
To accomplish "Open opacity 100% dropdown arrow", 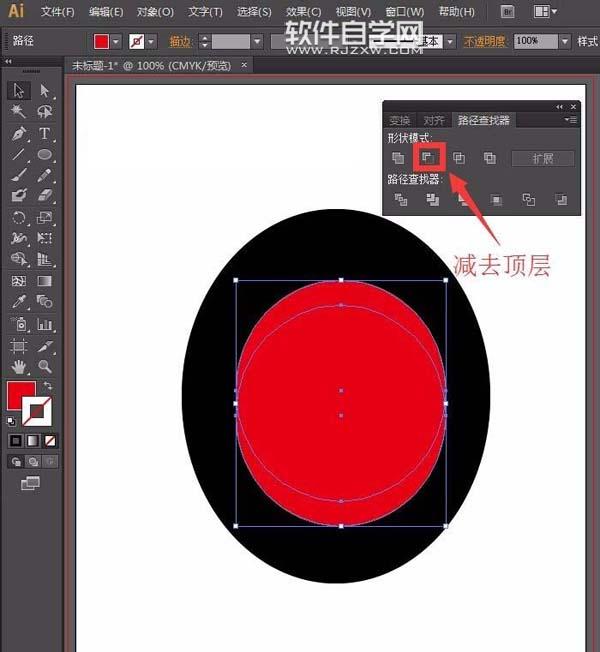I will coord(564,41).
